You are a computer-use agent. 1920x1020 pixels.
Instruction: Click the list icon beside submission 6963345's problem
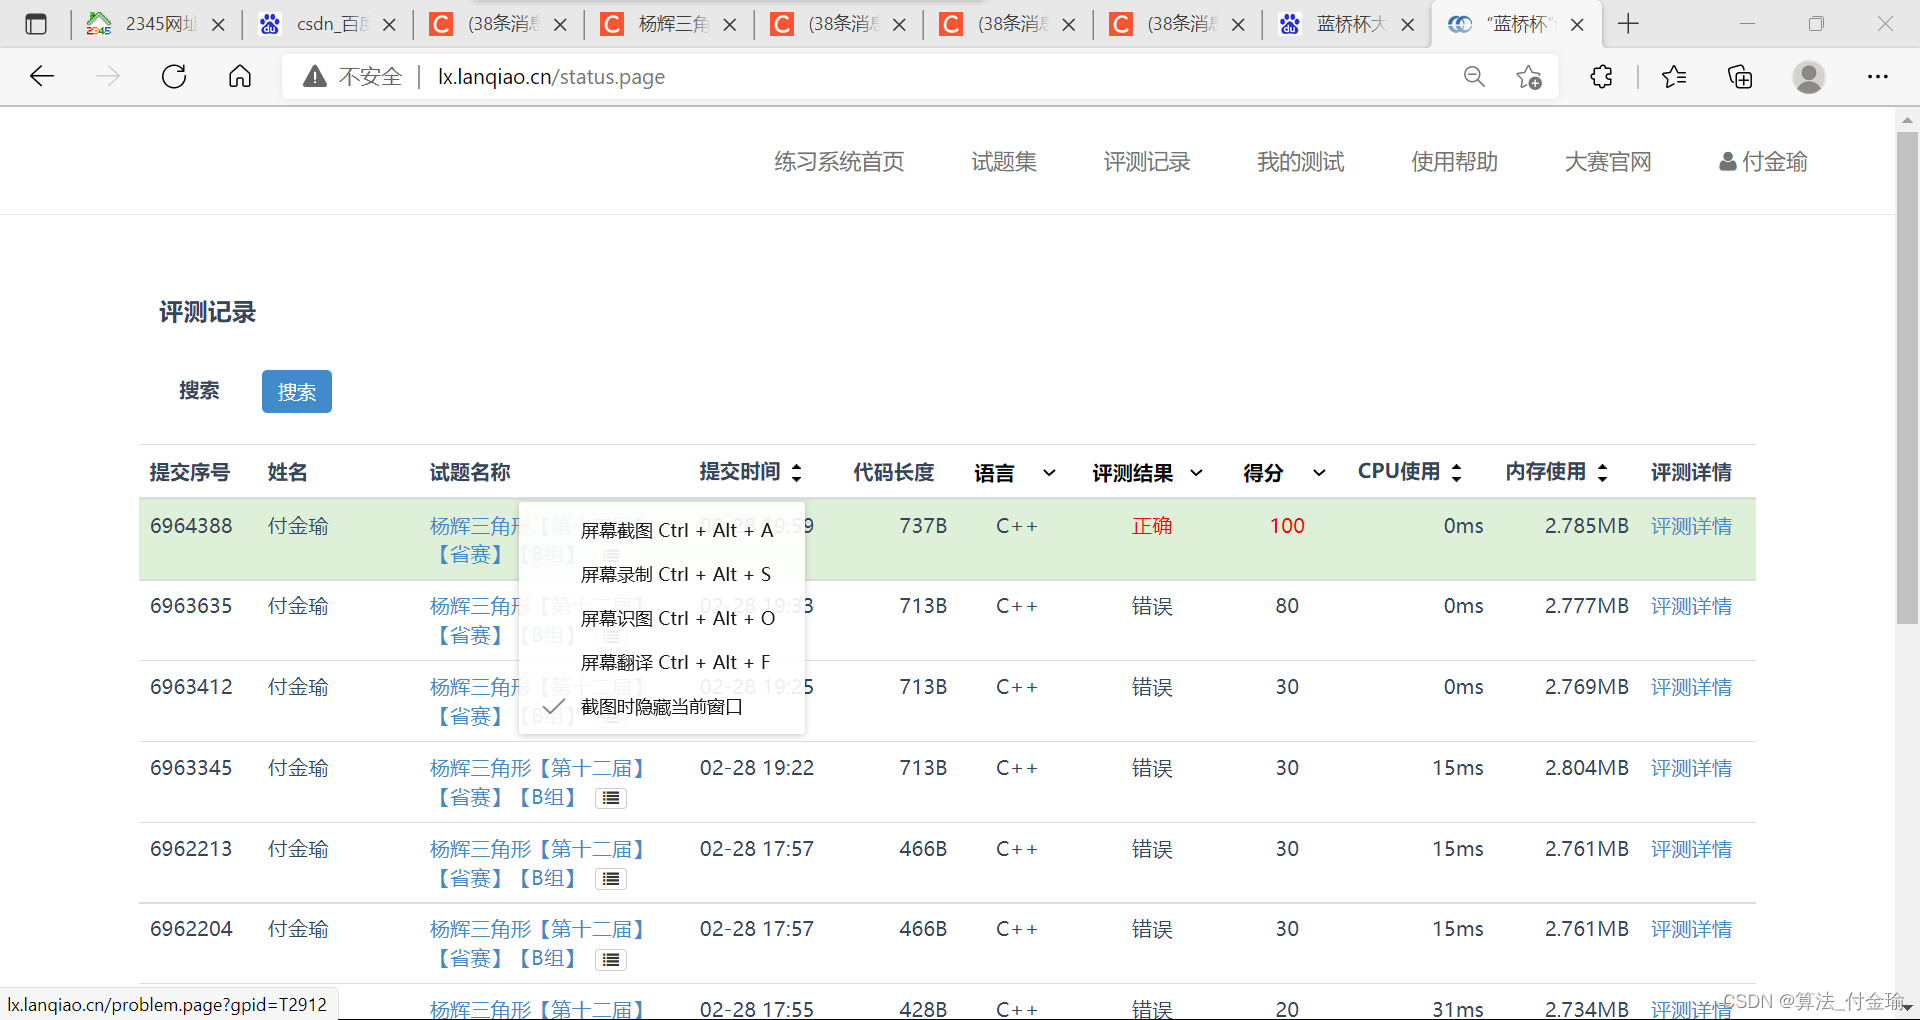[611, 797]
